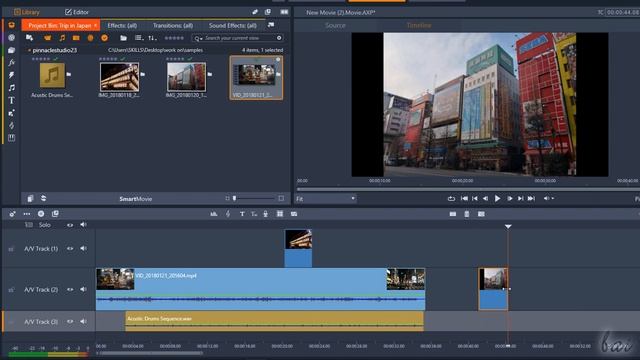The width and height of the screenshot is (640, 360).
Task: Select the Acustic Drums Sequence.wav timeline clip
Action: (x=275, y=321)
